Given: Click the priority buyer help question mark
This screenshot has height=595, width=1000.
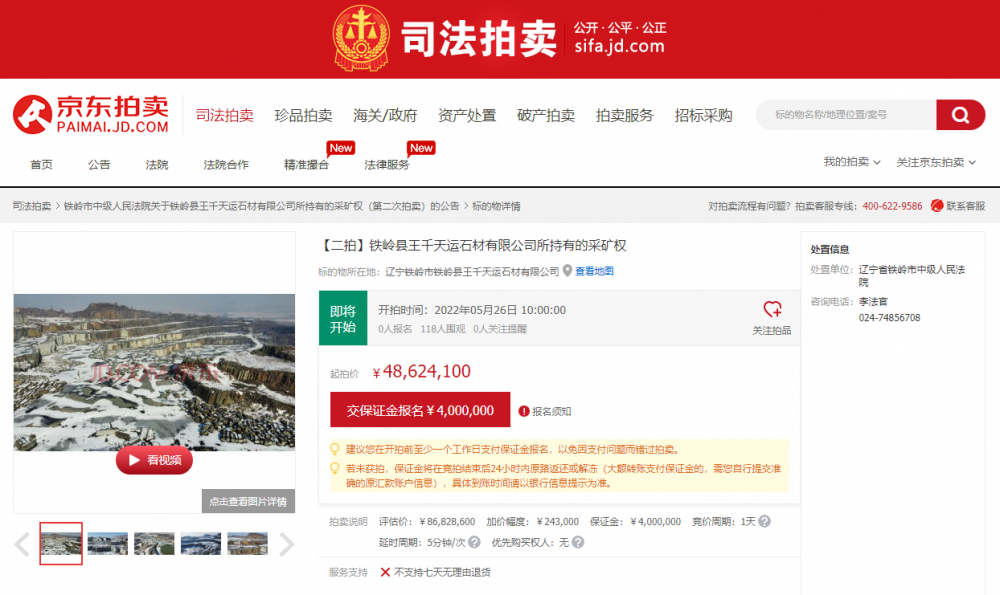Looking at the screenshot, I should pos(578,542).
